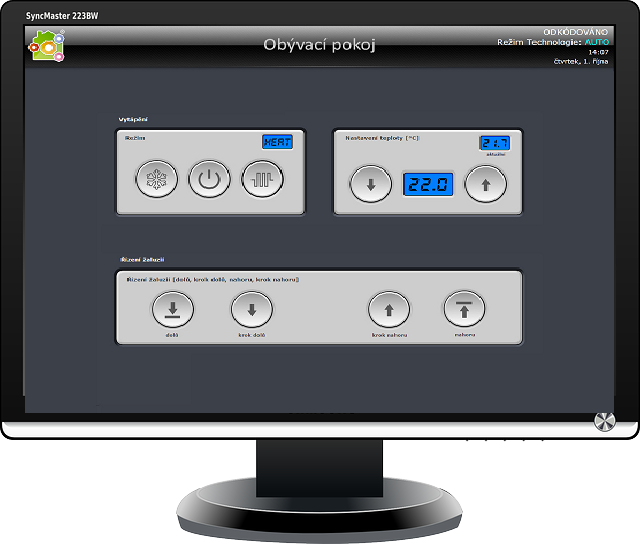Click the date 'čtvrtek, 1. října'
The width and height of the screenshot is (640, 544).
pyautogui.click(x=581, y=62)
